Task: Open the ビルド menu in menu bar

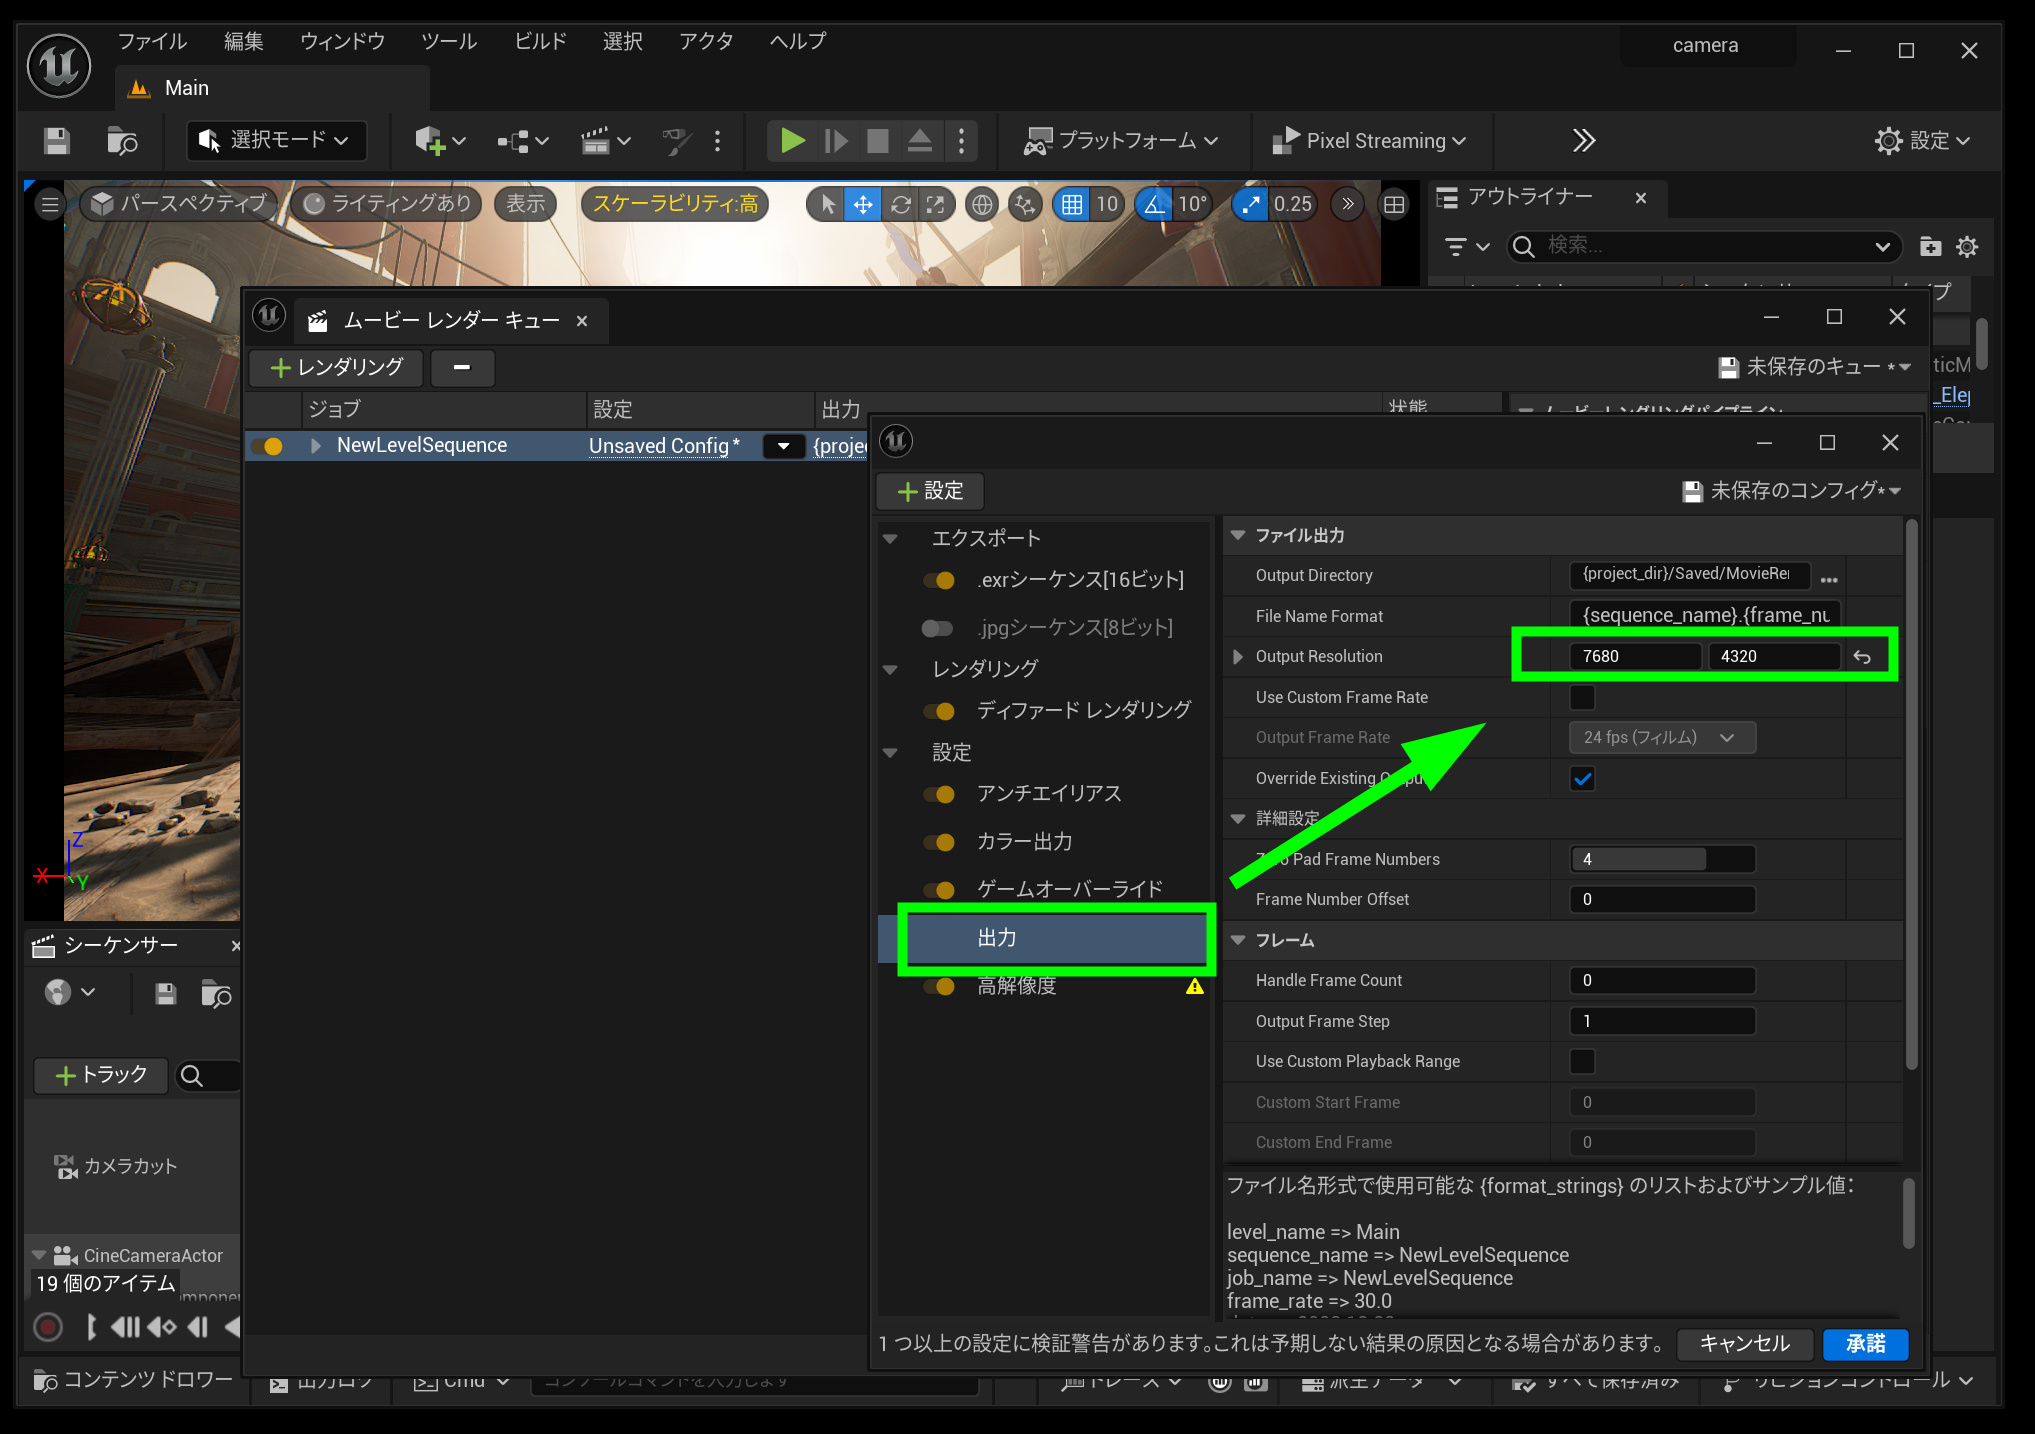Action: [540, 41]
